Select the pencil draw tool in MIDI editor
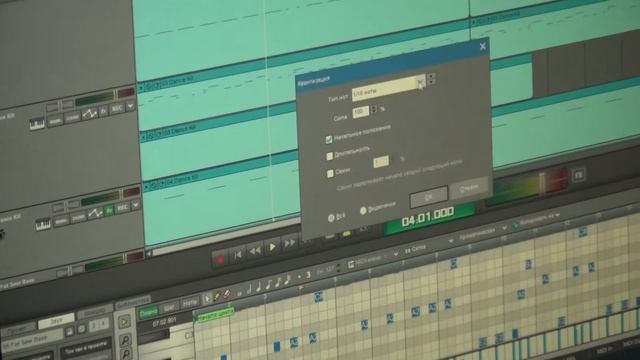 pyautogui.click(x=217, y=296)
